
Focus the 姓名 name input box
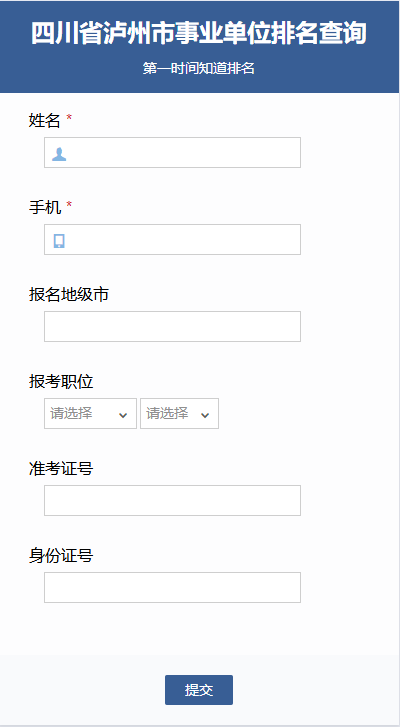point(172,153)
